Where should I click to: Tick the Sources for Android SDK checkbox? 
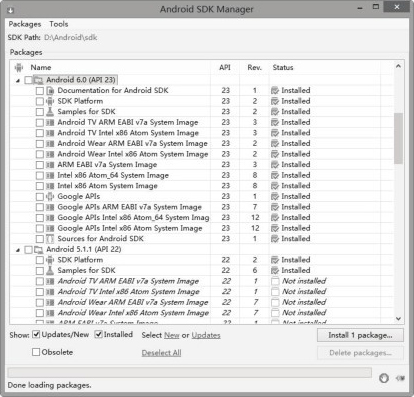pos(40,239)
